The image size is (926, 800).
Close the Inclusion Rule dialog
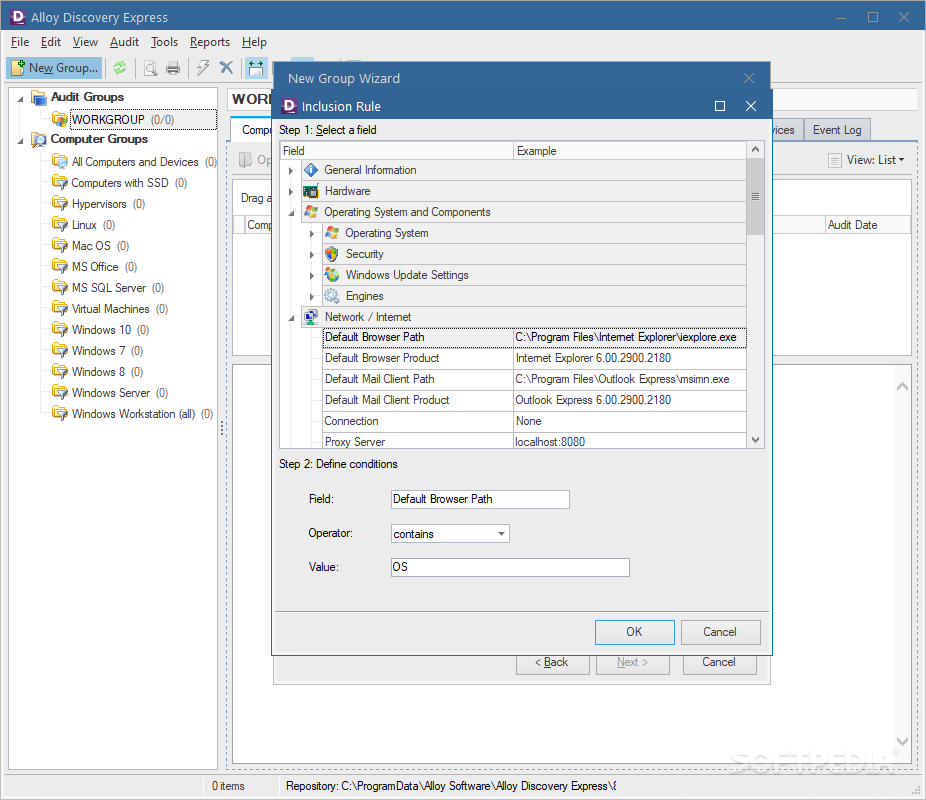coord(751,106)
